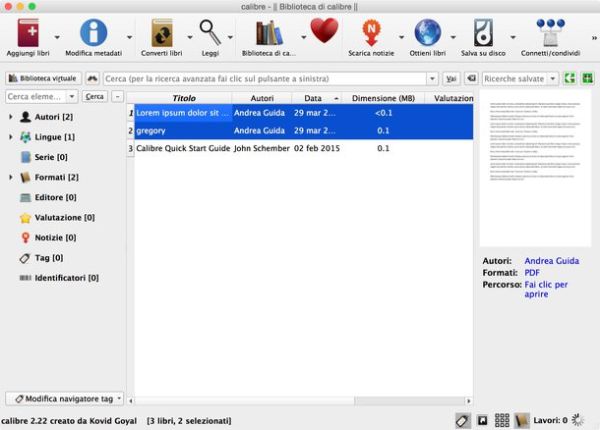Open the PDF format link
600x430 pixels.
532,273
